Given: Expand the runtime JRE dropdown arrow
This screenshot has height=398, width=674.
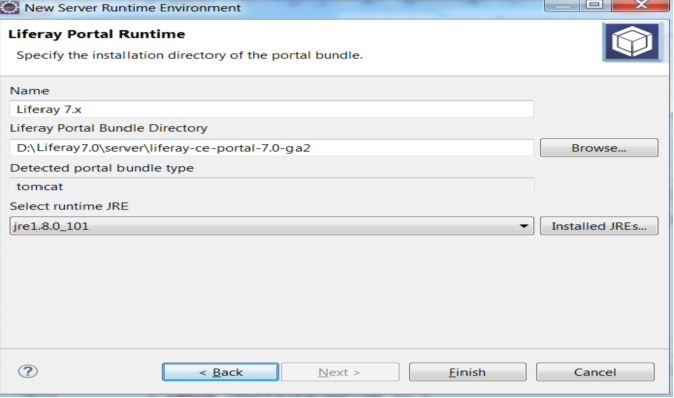Looking at the screenshot, I should (x=524, y=226).
